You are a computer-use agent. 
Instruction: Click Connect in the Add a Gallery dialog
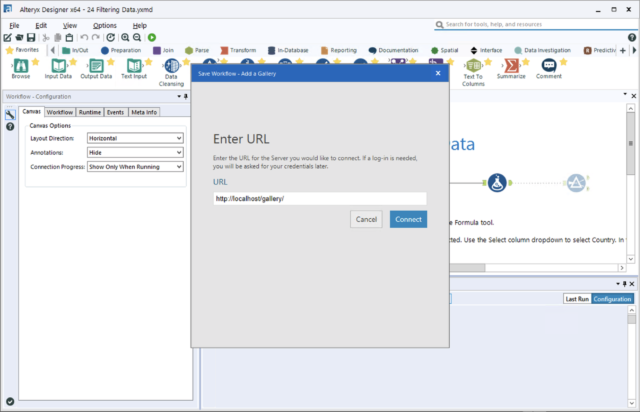(x=408, y=219)
